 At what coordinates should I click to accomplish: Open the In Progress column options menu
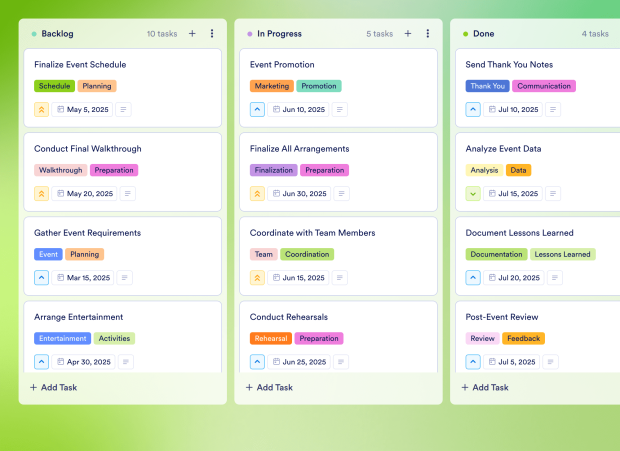428,33
